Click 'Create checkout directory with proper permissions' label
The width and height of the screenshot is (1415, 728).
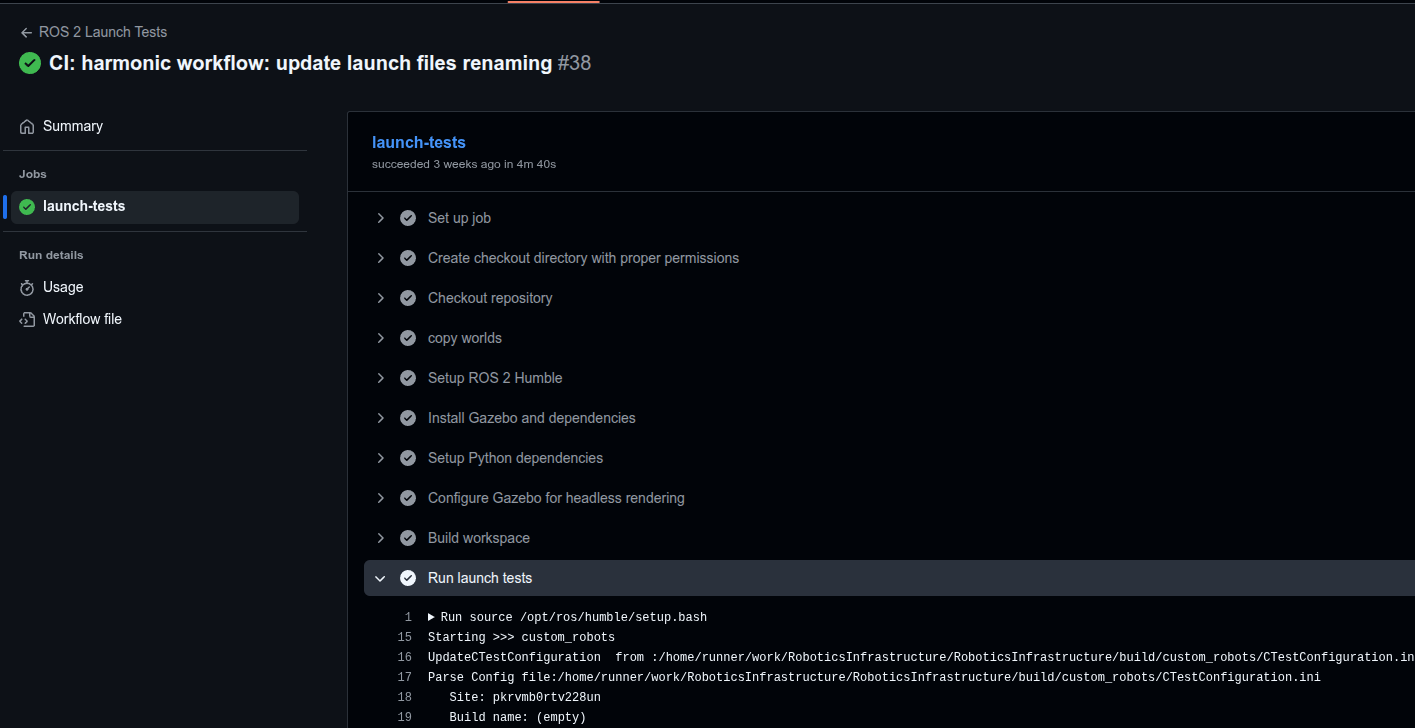click(583, 258)
